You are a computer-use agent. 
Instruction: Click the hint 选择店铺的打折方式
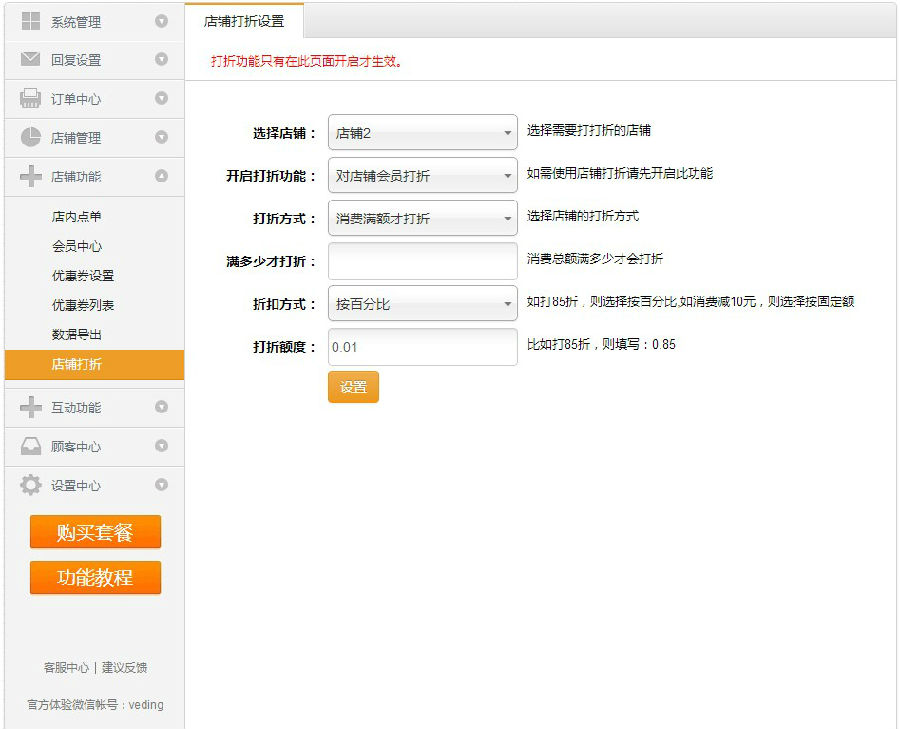(x=583, y=216)
